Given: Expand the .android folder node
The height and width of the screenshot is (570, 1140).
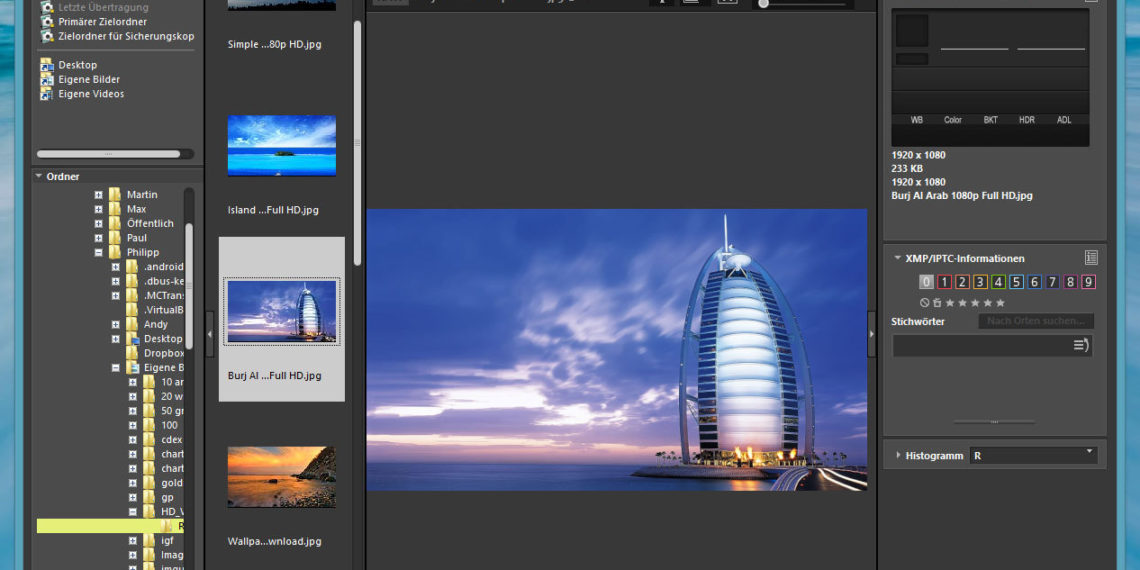Looking at the screenshot, I should tap(116, 267).
